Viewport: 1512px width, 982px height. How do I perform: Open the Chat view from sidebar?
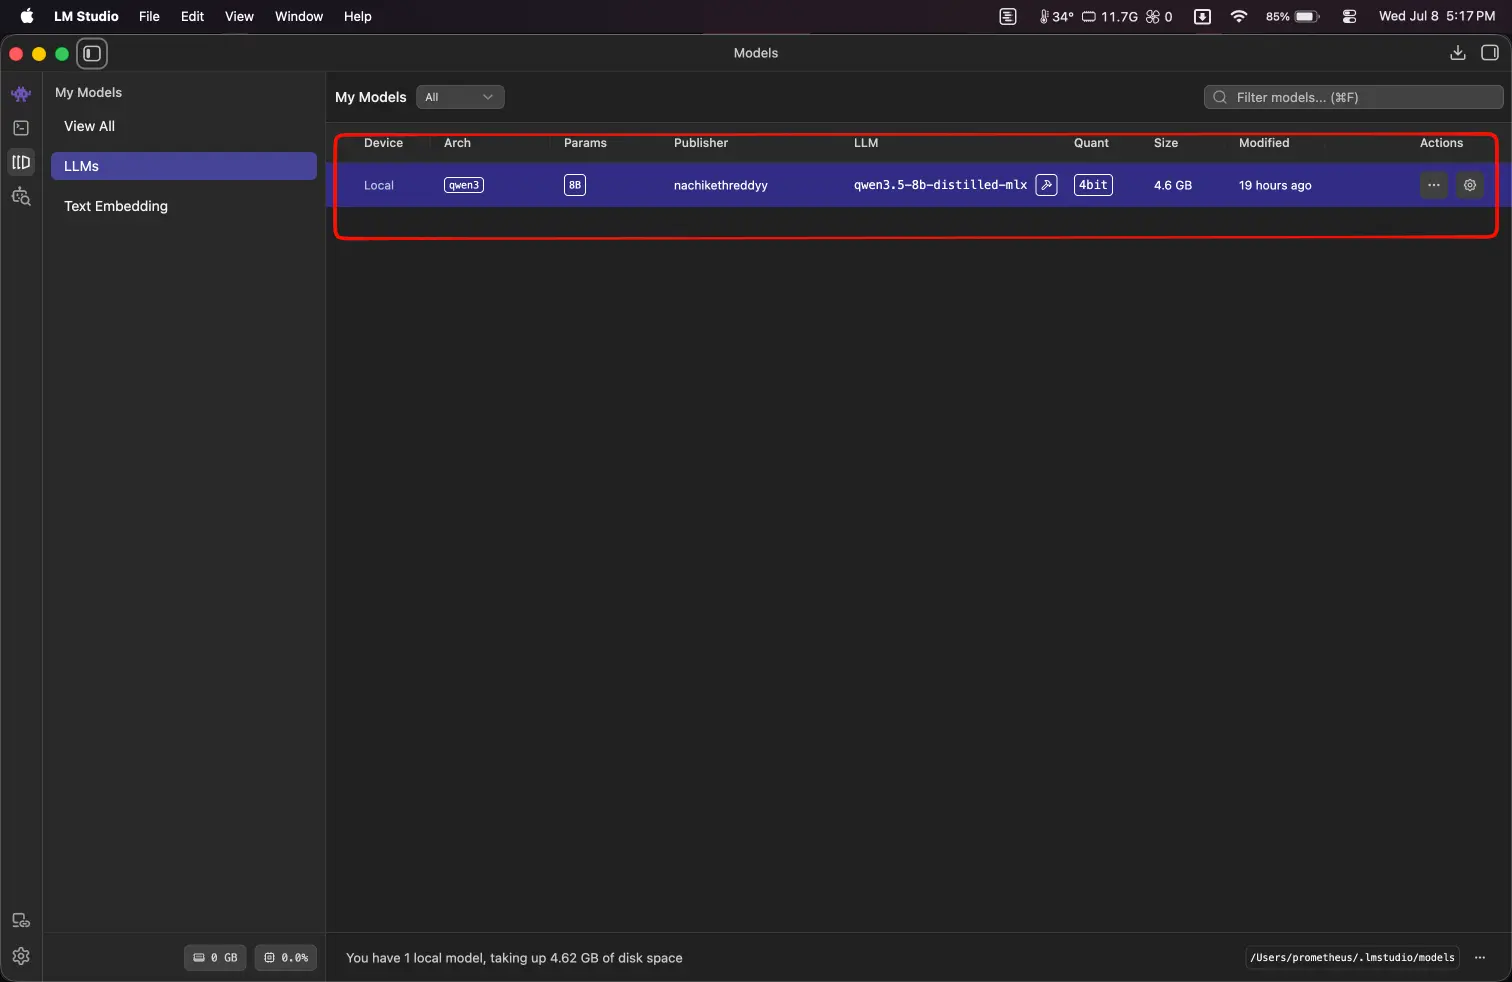point(21,94)
